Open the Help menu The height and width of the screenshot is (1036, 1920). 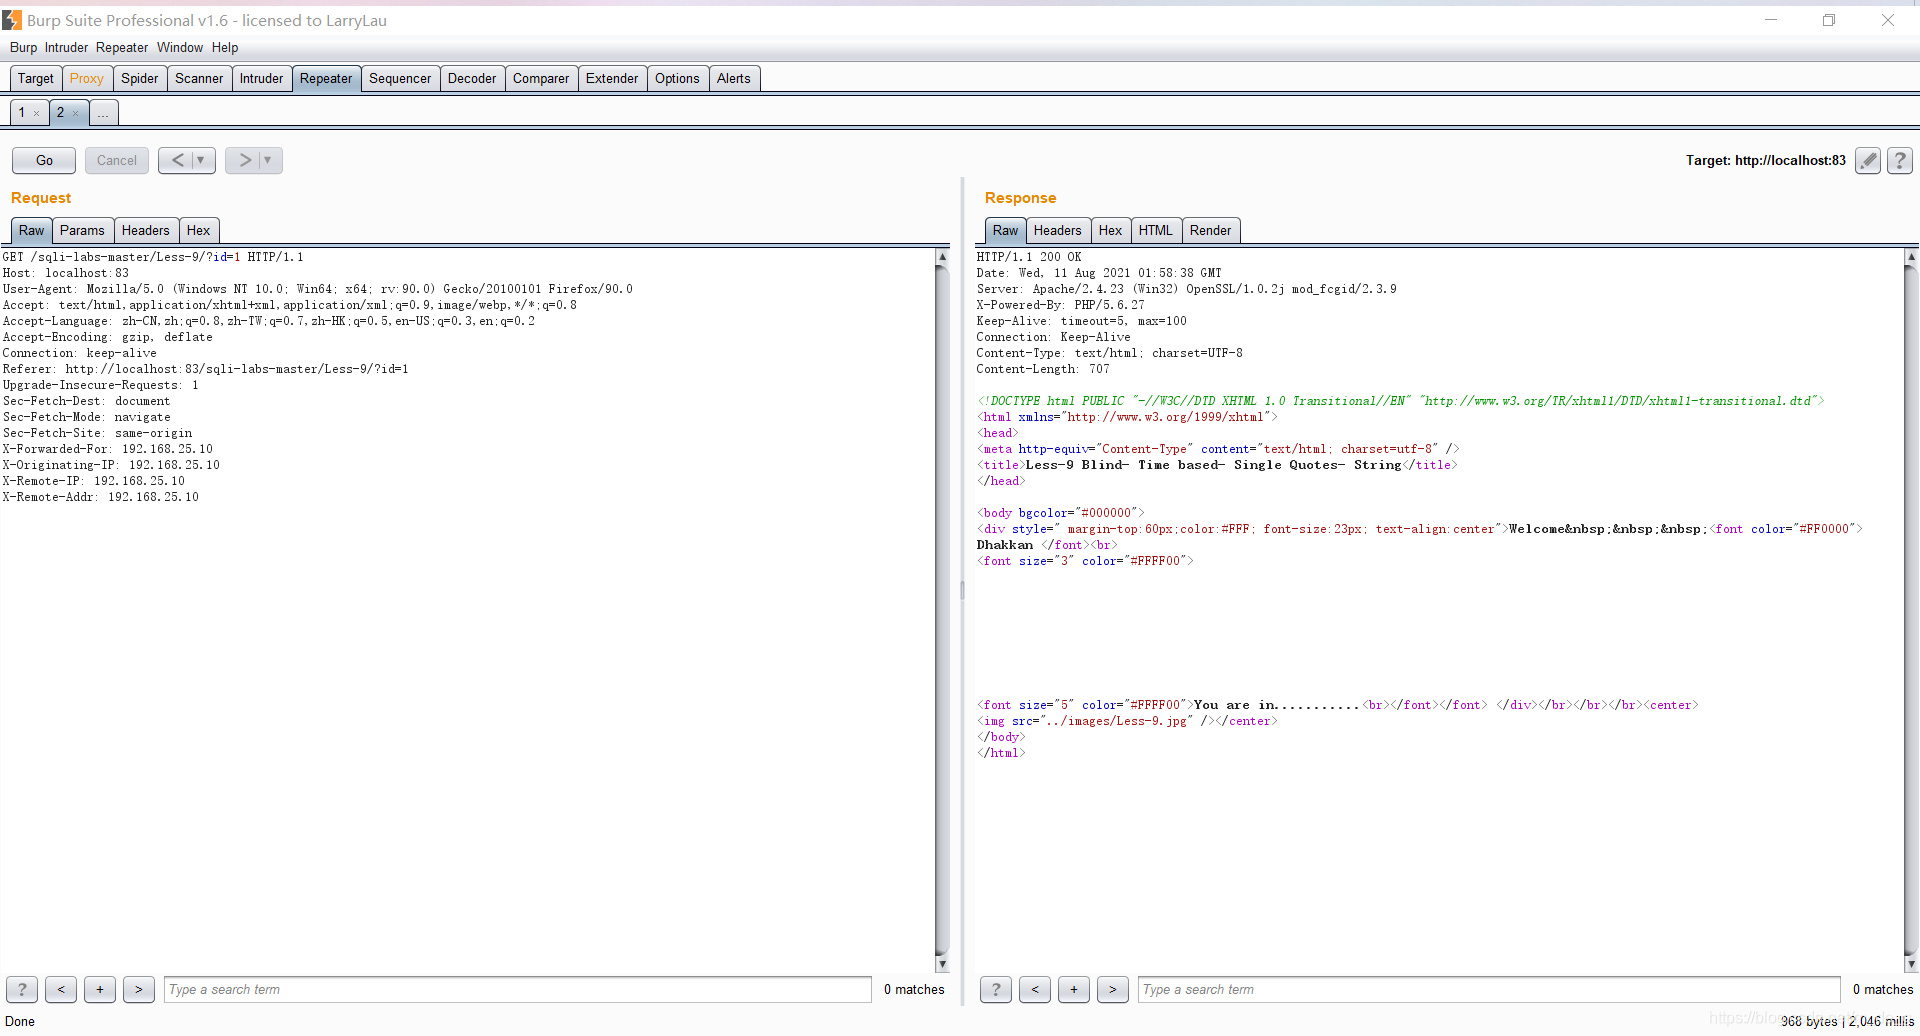[x=225, y=47]
